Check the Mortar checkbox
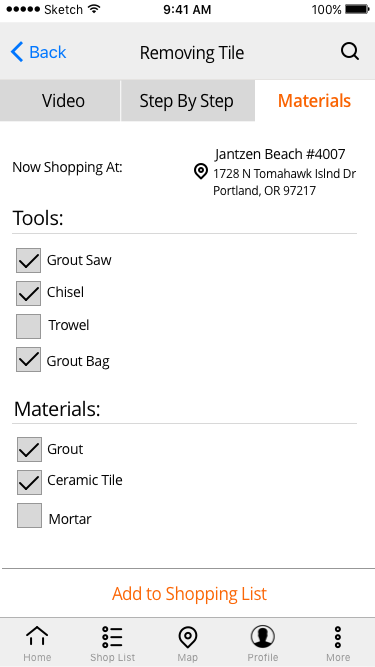The height and width of the screenshot is (667, 375). [29, 516]
